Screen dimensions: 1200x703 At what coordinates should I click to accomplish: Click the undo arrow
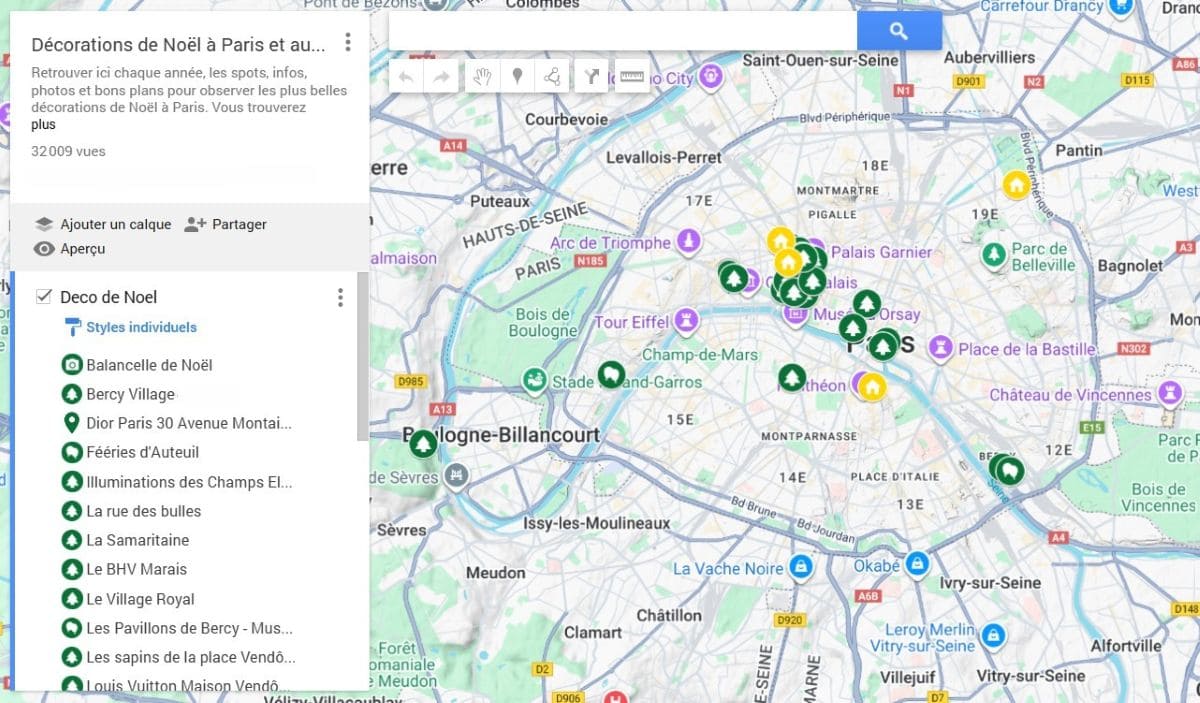406,76
